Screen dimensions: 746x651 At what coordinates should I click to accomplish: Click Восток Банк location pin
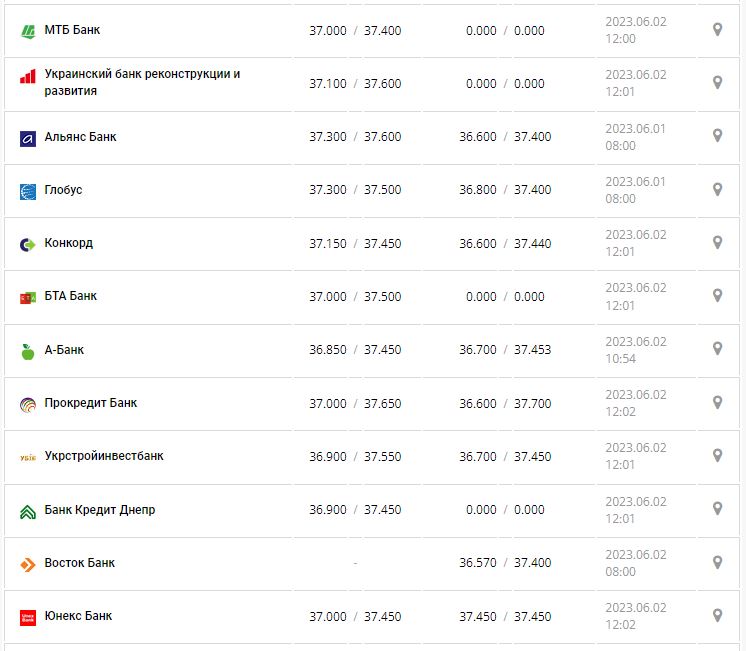(x=717, y=562)
